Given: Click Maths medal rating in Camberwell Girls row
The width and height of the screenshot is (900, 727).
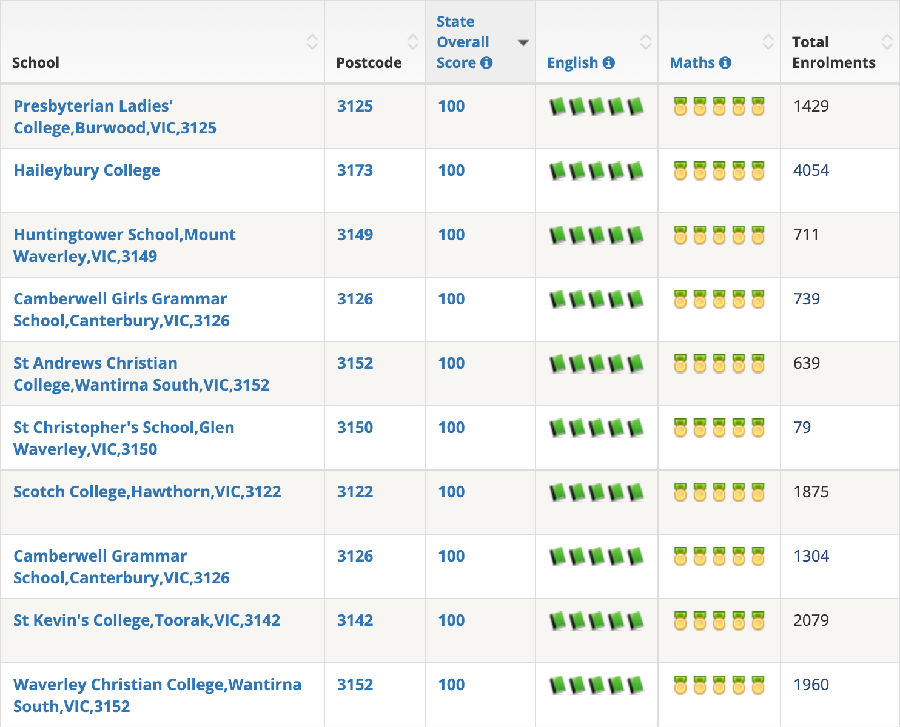Looking at the screenshot, I should pos(719,299).
